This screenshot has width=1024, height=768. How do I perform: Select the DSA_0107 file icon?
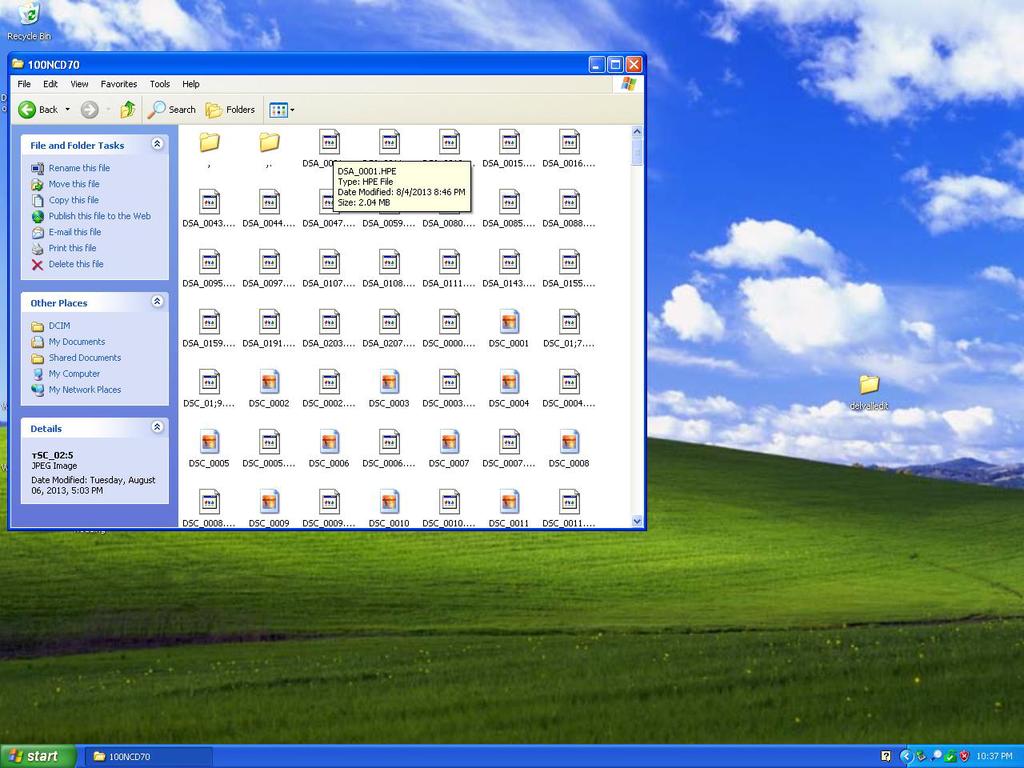point(329,262)
